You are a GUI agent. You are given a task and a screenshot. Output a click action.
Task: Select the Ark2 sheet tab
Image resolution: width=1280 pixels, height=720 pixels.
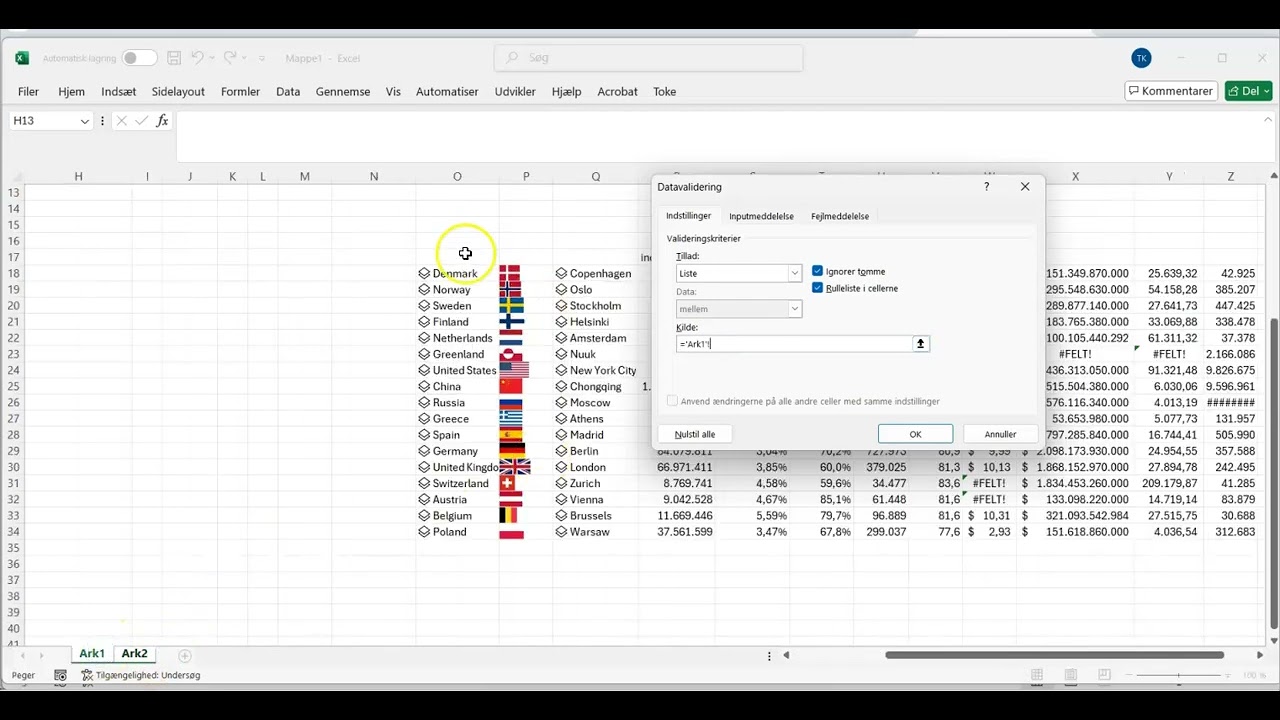pos(135,654)
